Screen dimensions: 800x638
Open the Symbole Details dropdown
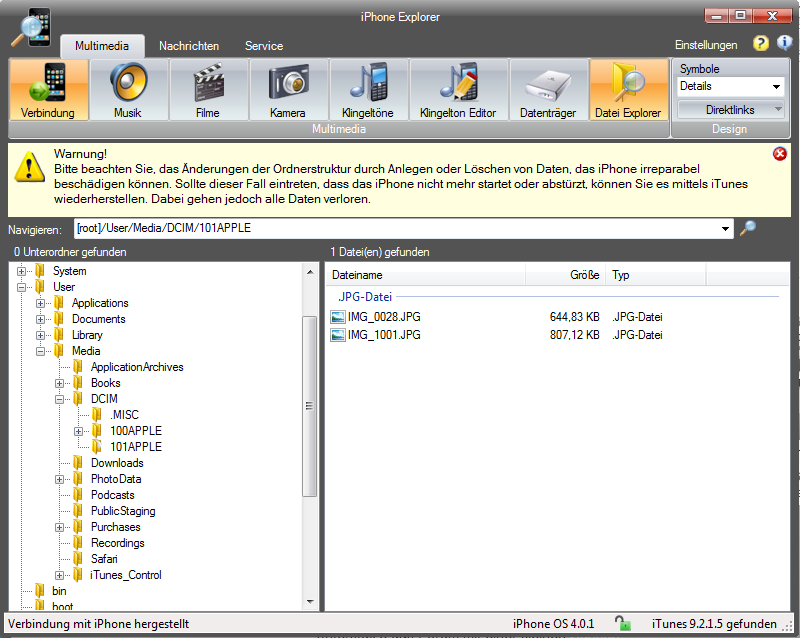pos(776,87)
